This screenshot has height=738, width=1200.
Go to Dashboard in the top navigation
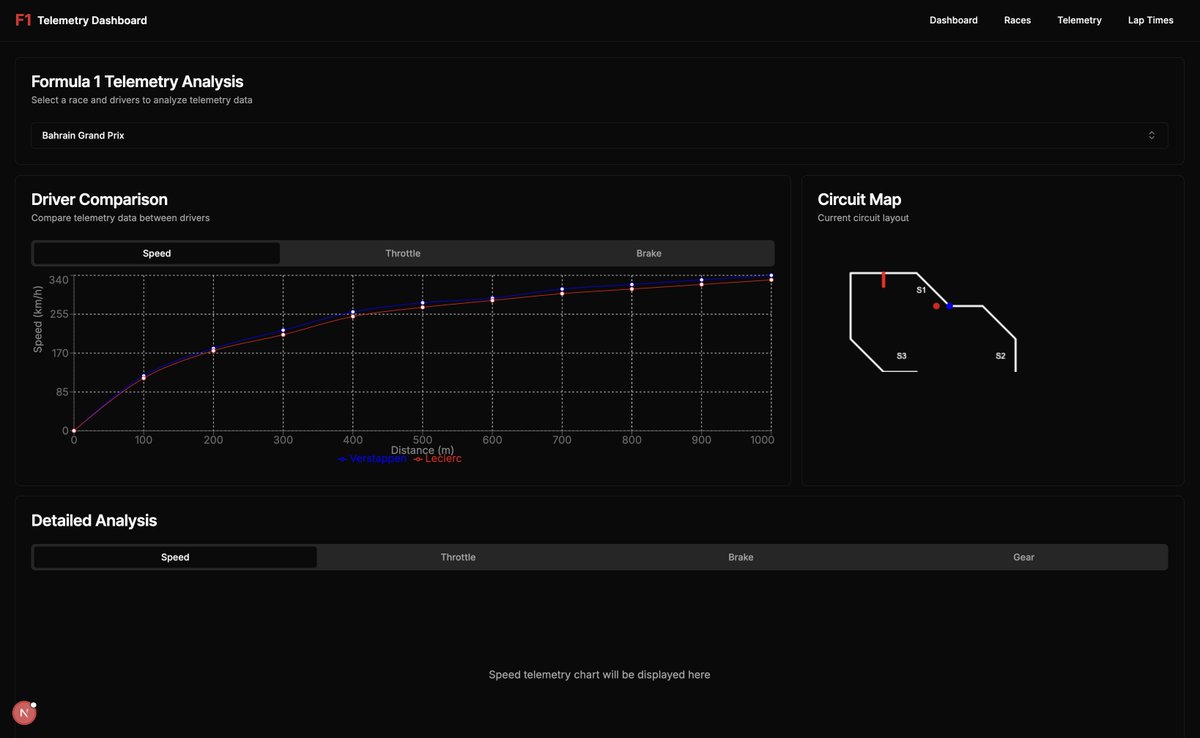tap(953, 20)
